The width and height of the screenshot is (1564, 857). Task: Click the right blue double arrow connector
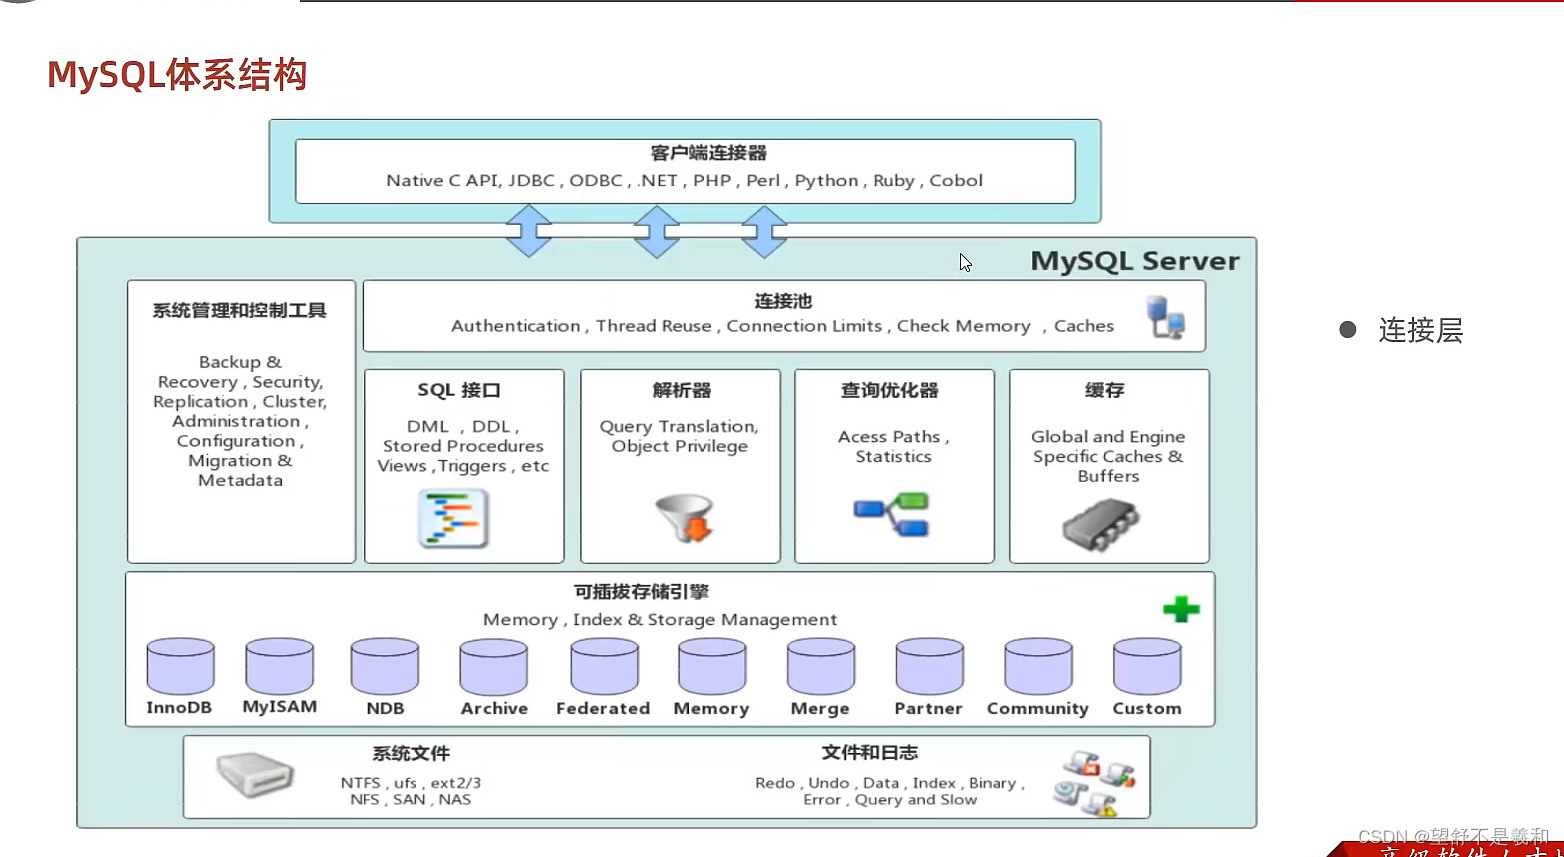(765, 231)
